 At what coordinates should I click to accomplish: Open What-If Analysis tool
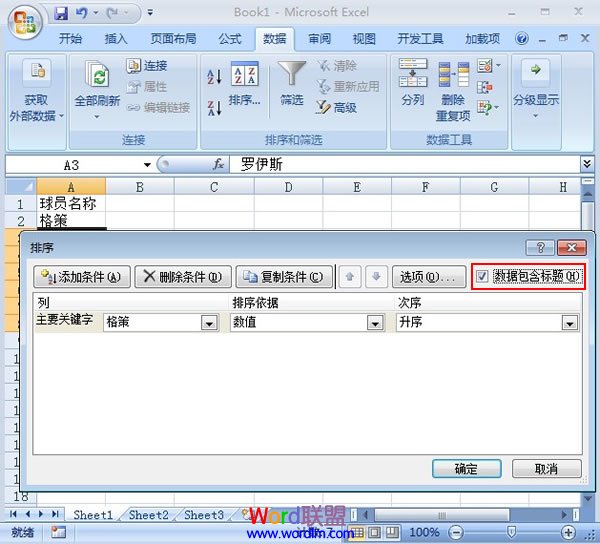pyautogui.click(x=484, y=108)
